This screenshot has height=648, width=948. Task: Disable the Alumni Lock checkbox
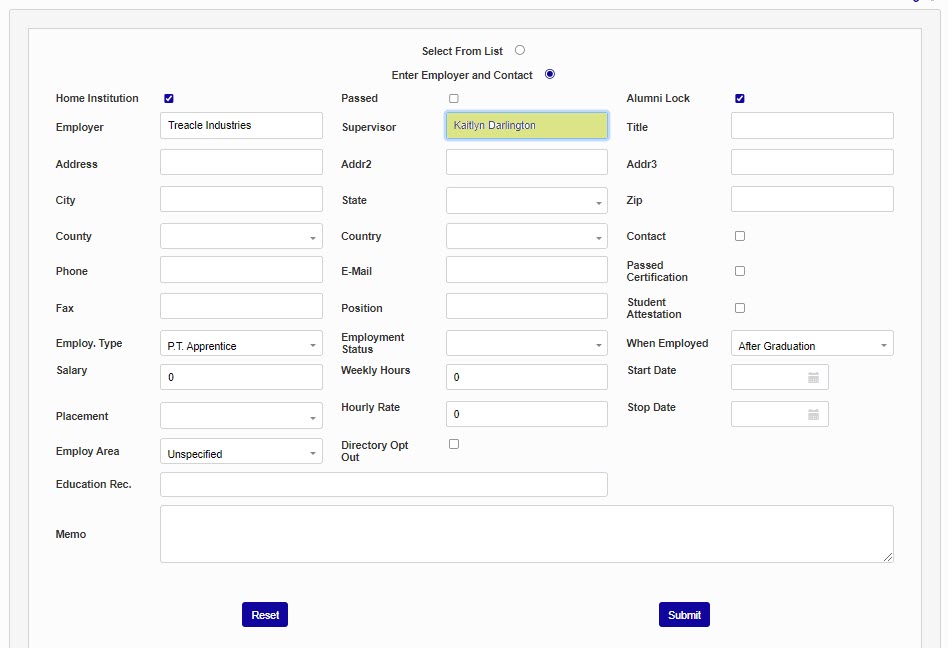(x=740, y=99)
